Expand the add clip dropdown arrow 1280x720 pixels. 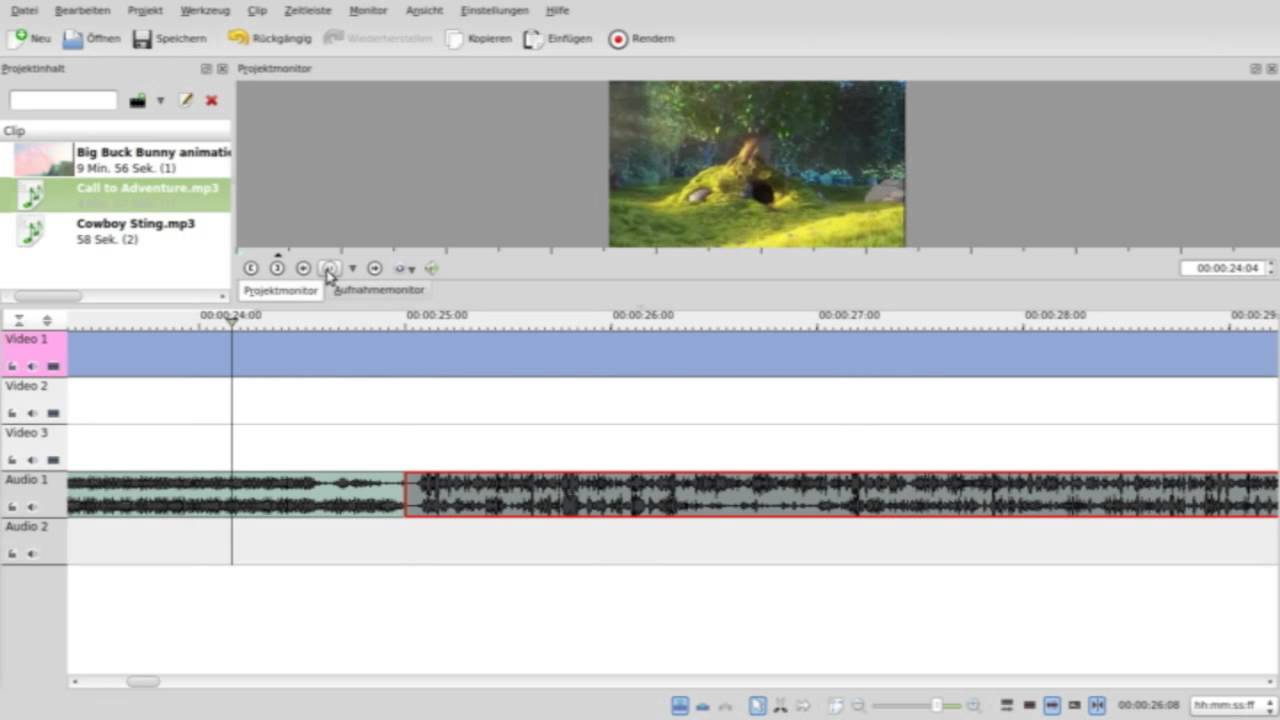click(160, 100)
